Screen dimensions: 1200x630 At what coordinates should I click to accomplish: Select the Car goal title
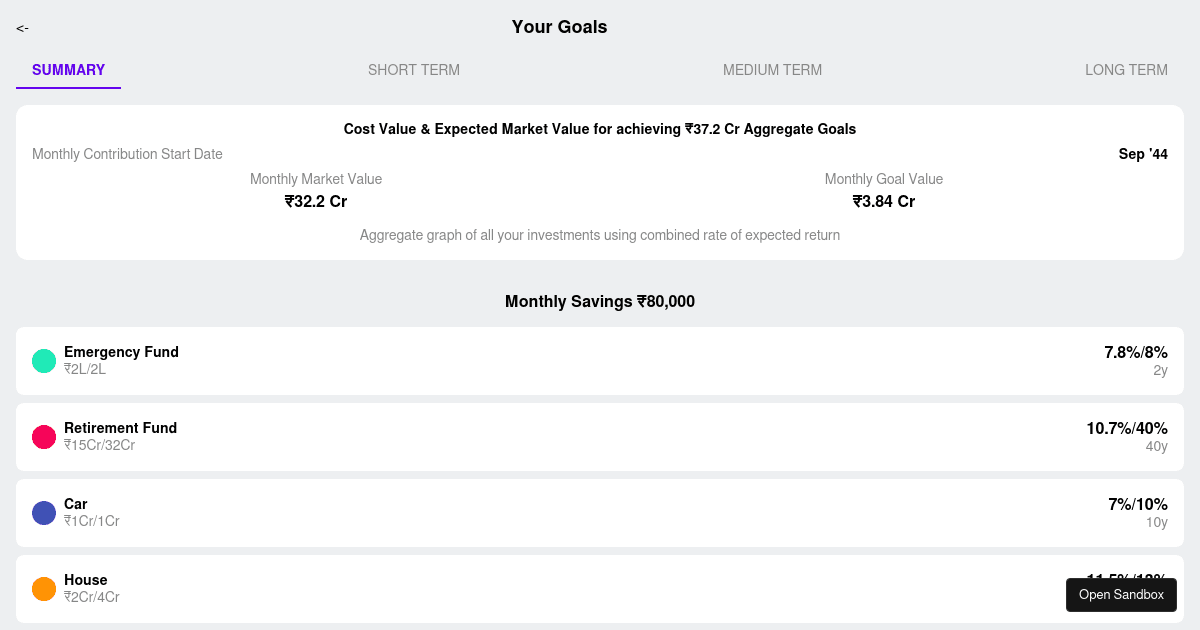pyautogui.click(x=76, y=504)
